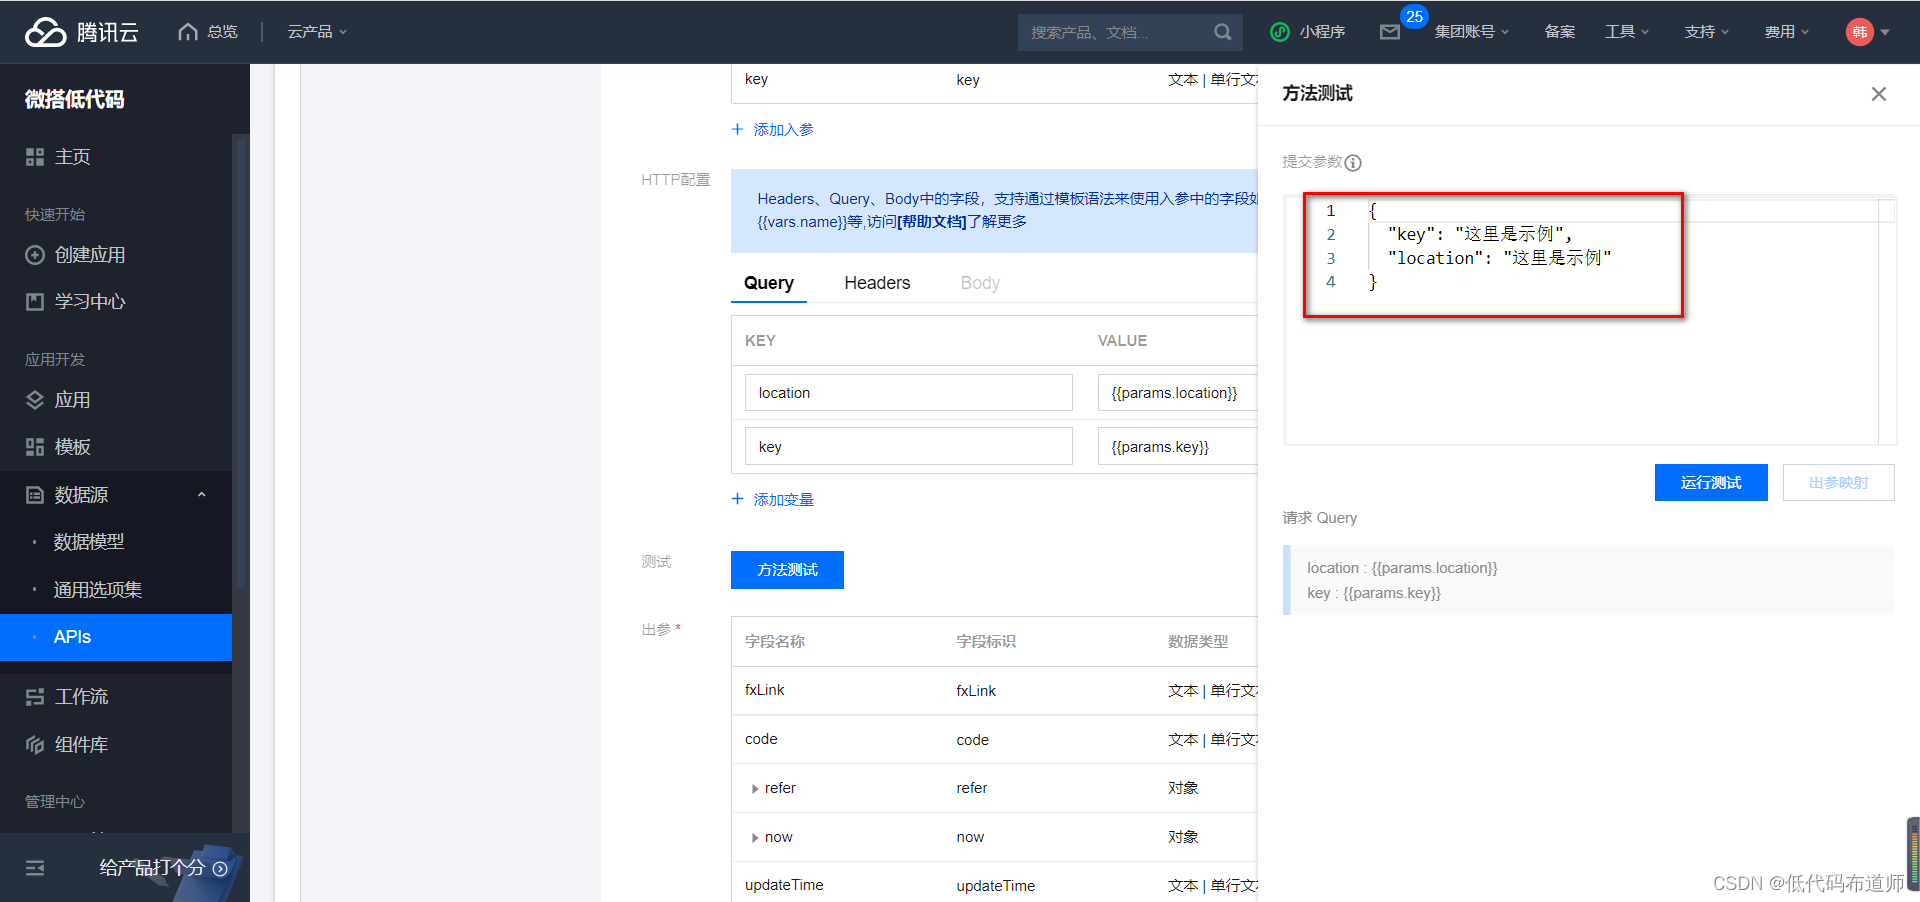Click the 主页 grid icon
This screenshot has width=1920, height=902.
point(35,157)
